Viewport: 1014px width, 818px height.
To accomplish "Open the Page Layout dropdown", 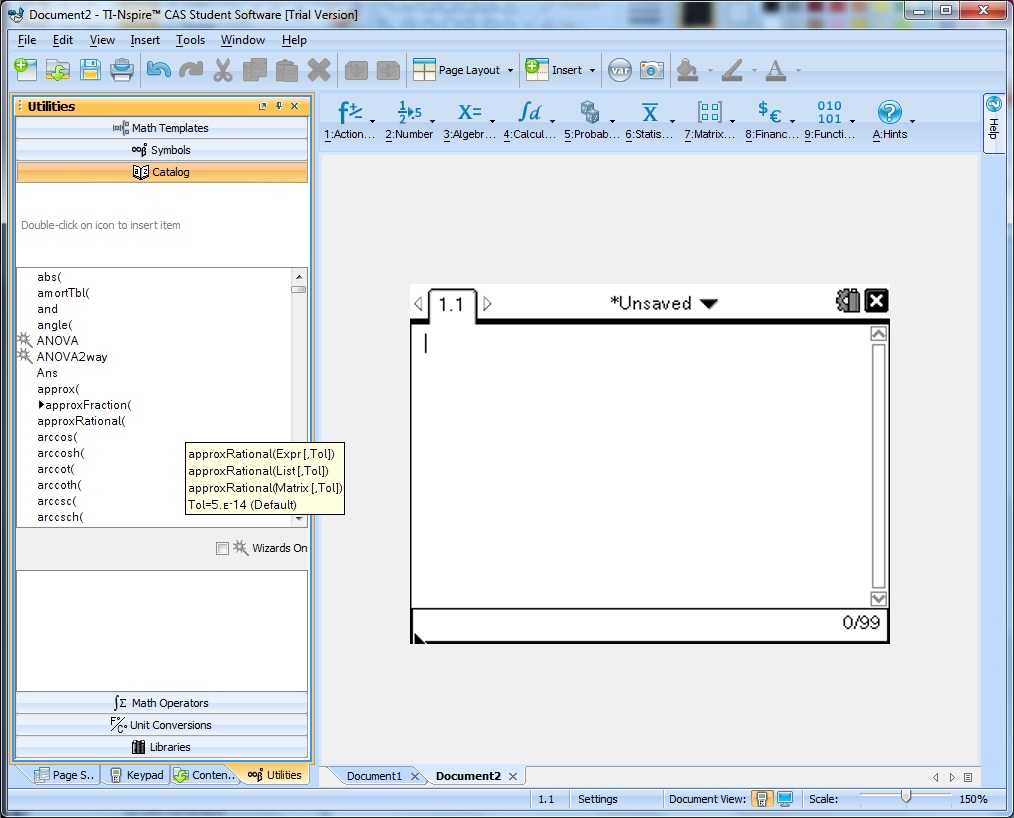I will pyautogui.click(x=464, y=70).
